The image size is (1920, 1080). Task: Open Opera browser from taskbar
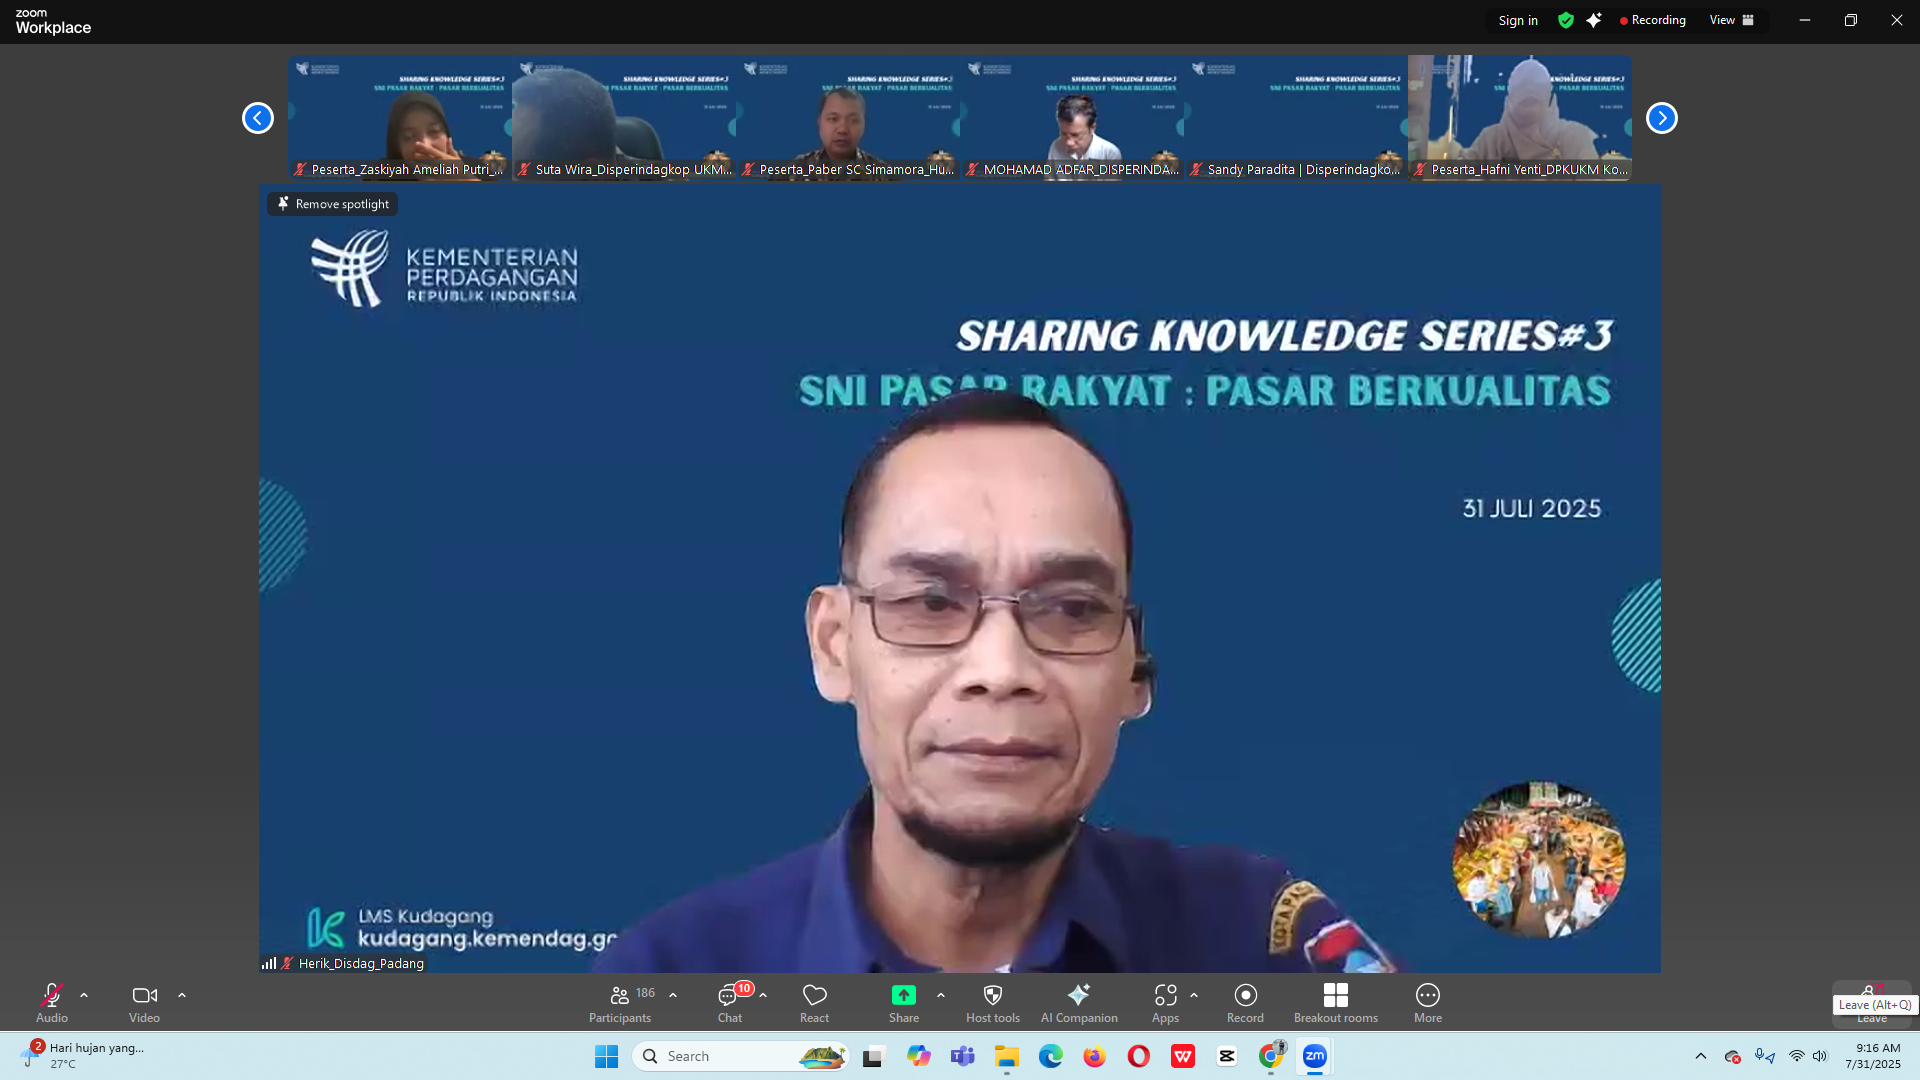1138,1056
